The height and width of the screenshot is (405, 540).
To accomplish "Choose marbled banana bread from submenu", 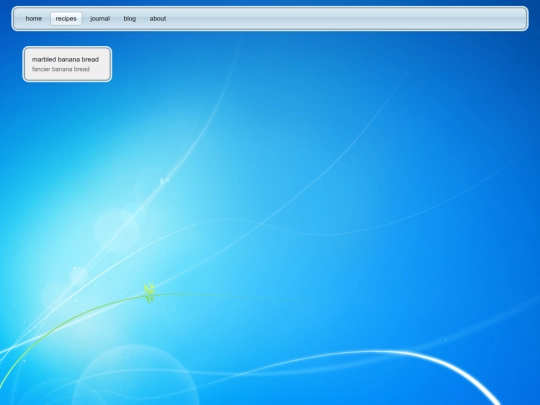I will pyautogui.click(x=65, y=60).
